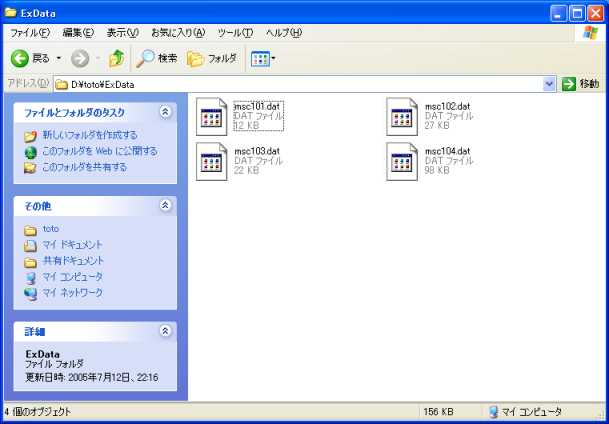This screenshot has height=424, width=609.
Task: Click 新しいフォルダを作成する link
Action: pos(90,135)
